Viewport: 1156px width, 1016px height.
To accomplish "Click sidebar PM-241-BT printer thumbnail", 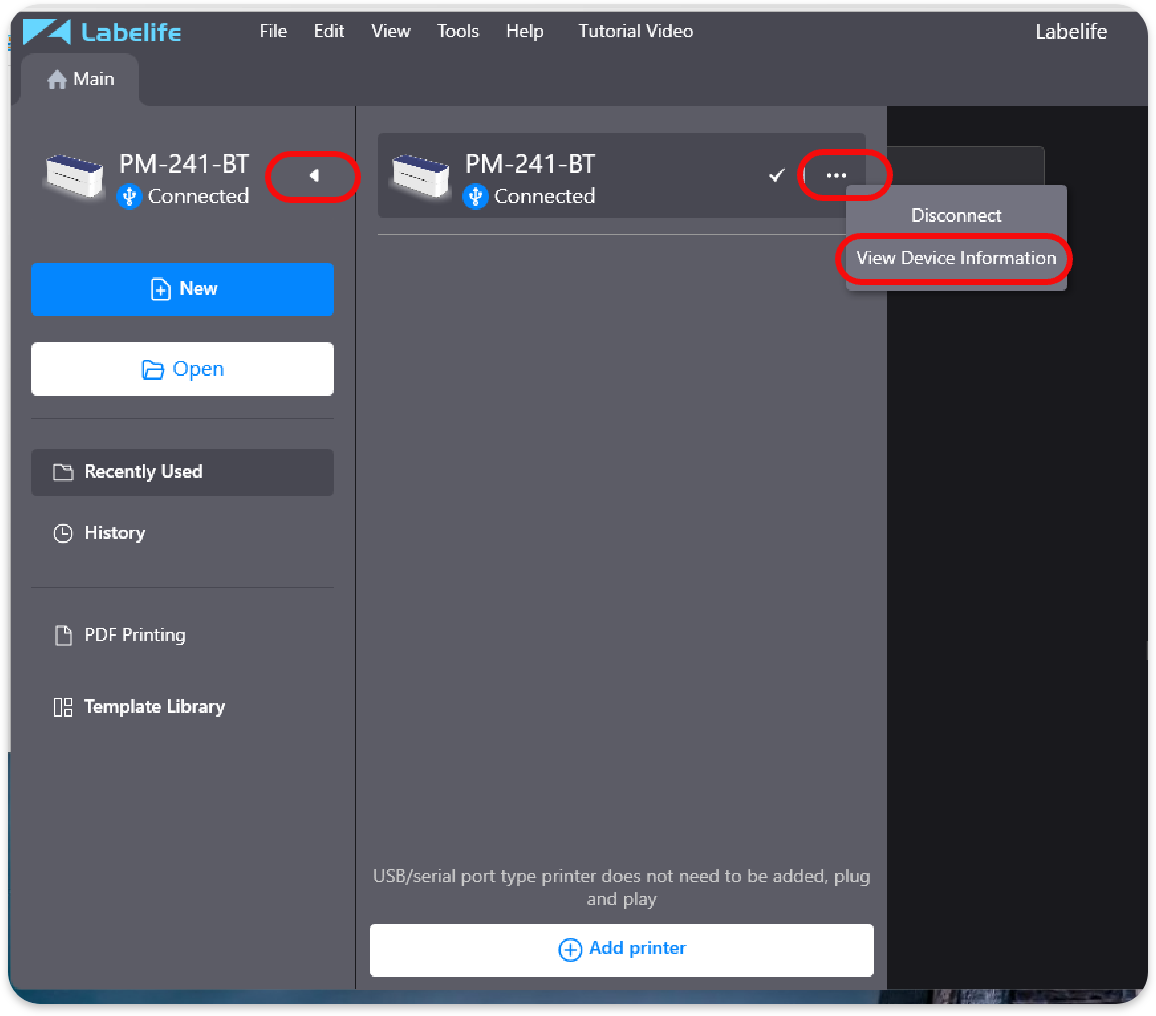I will click(x=74, y=175).
